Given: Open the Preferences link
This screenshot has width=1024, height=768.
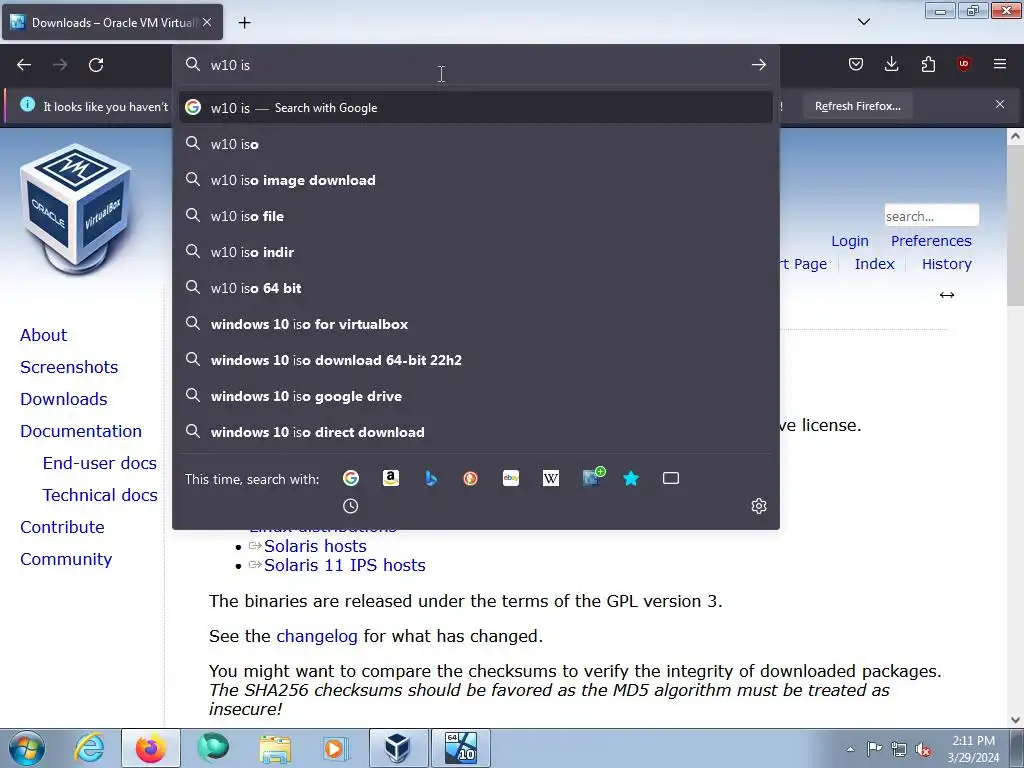Looking at the screenshot, I should point(931,241).
